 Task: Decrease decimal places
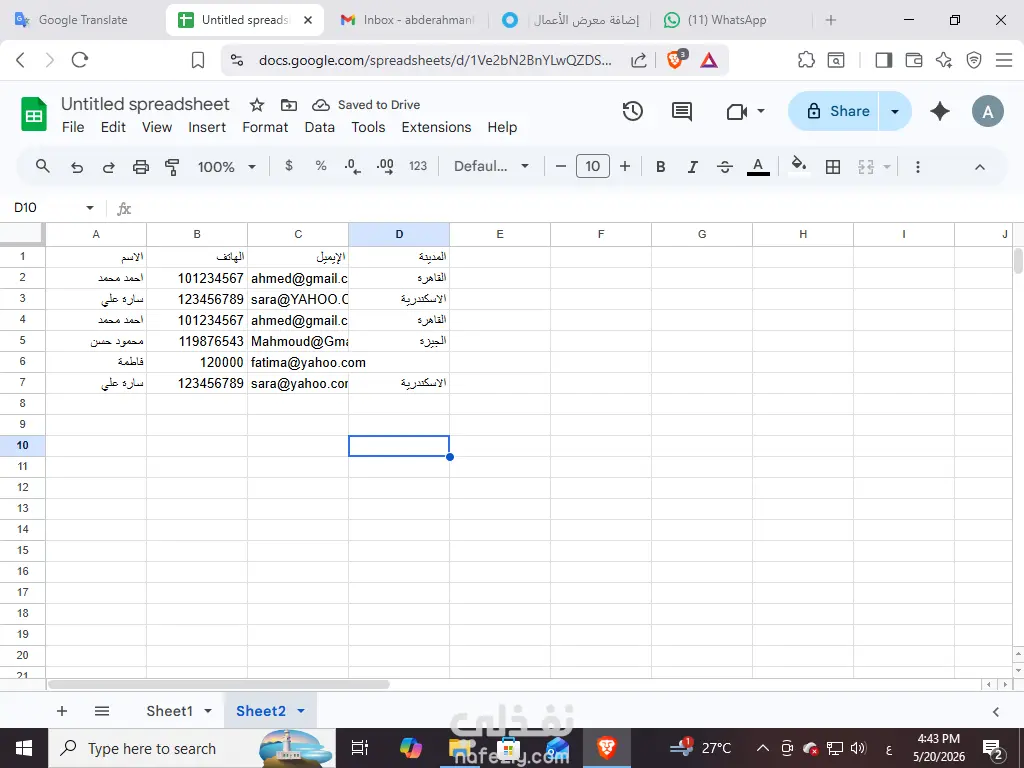coord(353,167)
